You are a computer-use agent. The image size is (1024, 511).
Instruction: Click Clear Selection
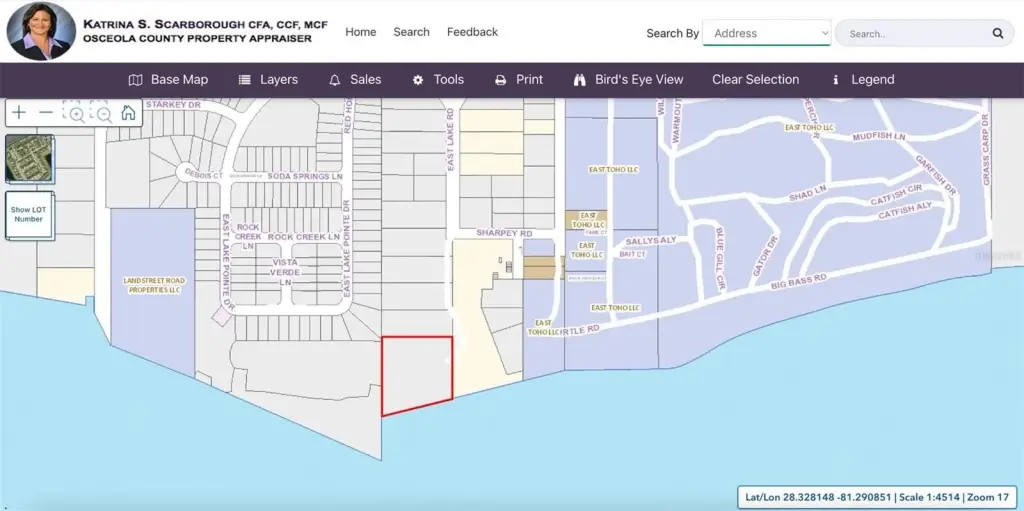coord(756,80)
